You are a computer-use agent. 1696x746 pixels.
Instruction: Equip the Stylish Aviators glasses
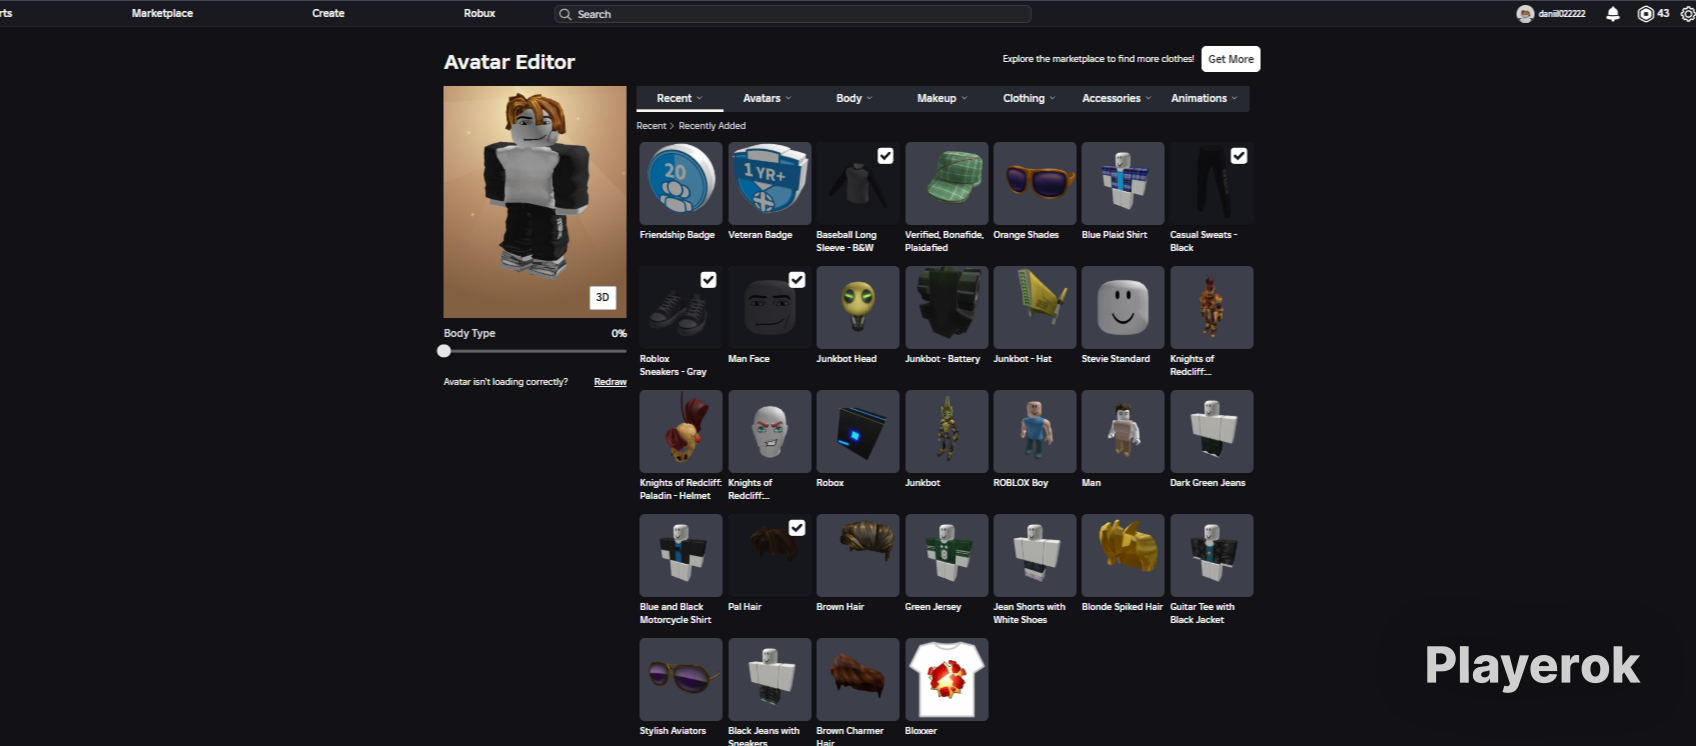click(681, 679)
